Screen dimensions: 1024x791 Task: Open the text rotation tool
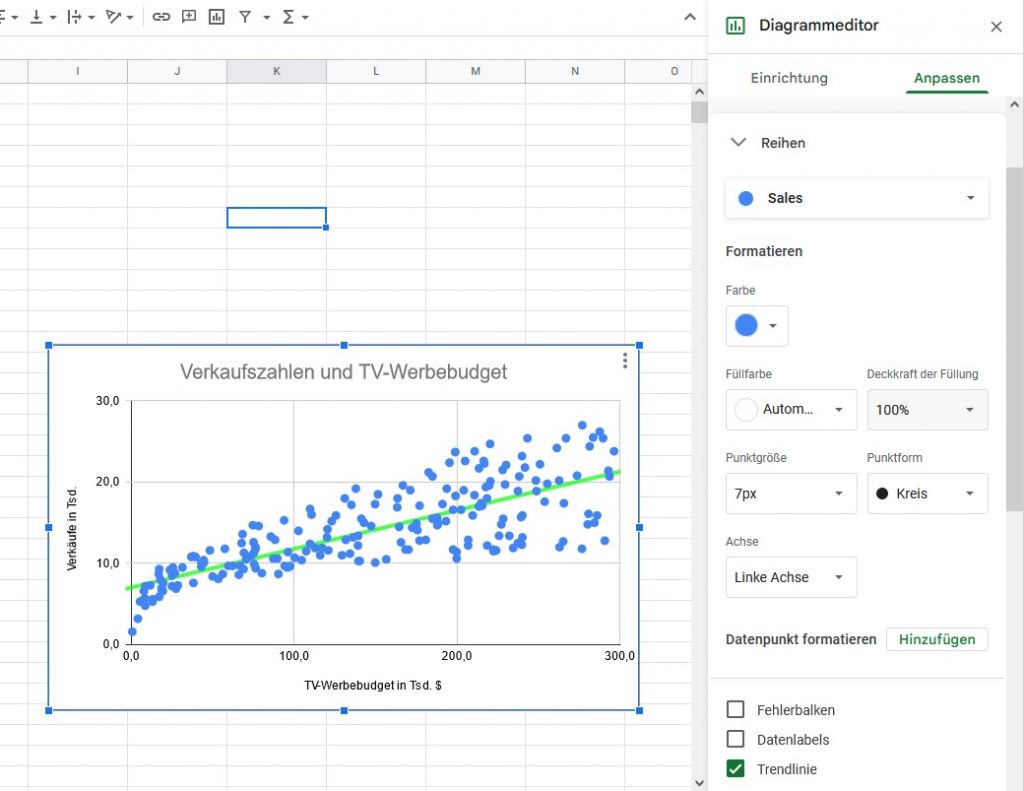(113, 17)
